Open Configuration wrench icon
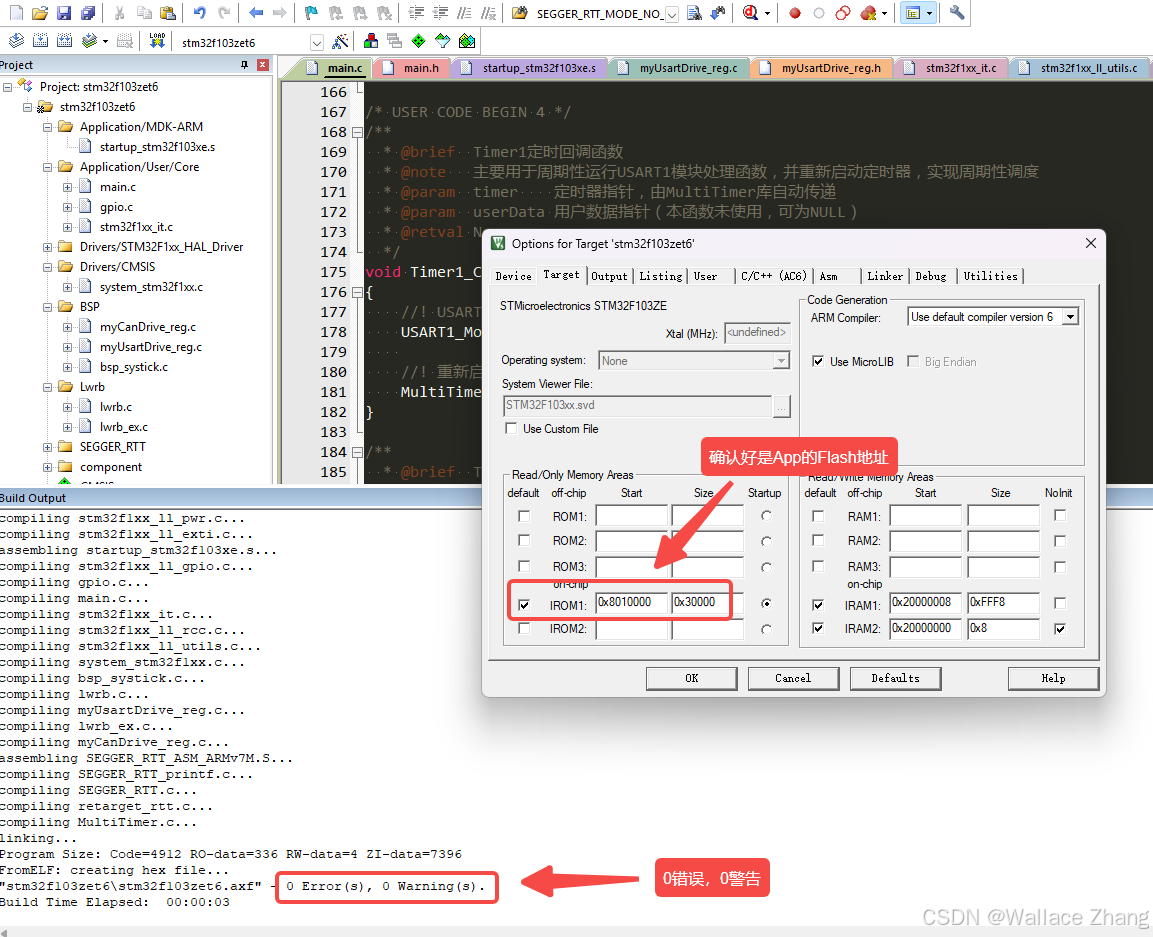The image size is (1153, 937). (957, 13)
